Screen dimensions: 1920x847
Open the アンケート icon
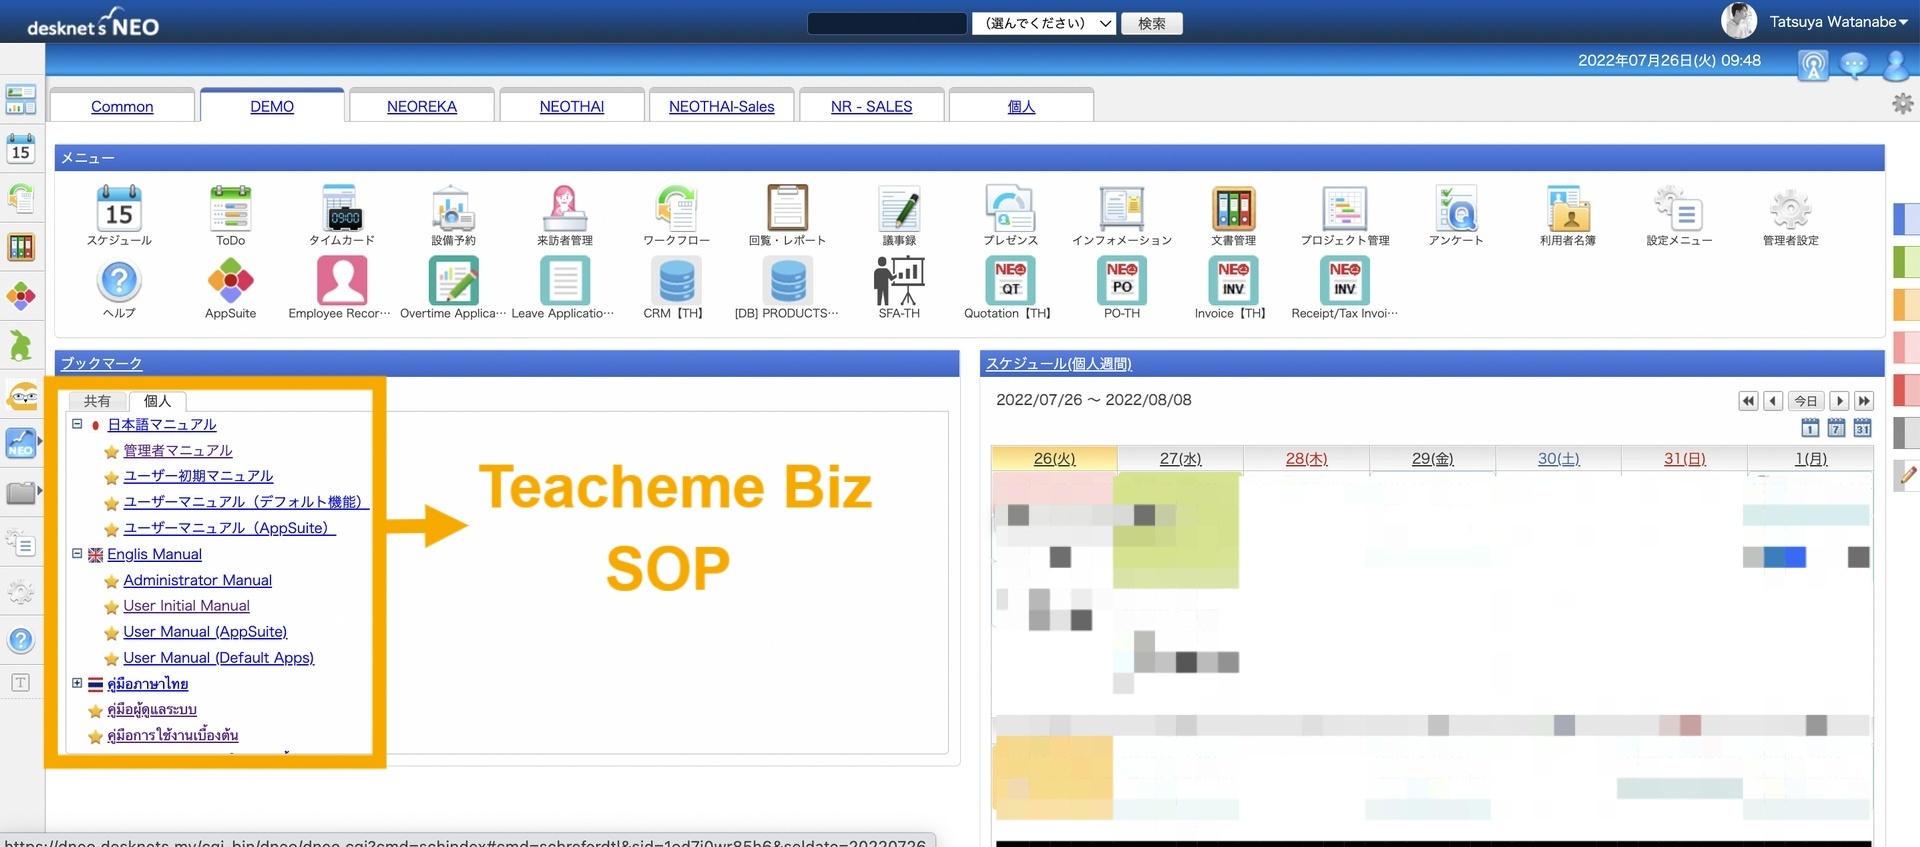click(x=1456, y=207)
